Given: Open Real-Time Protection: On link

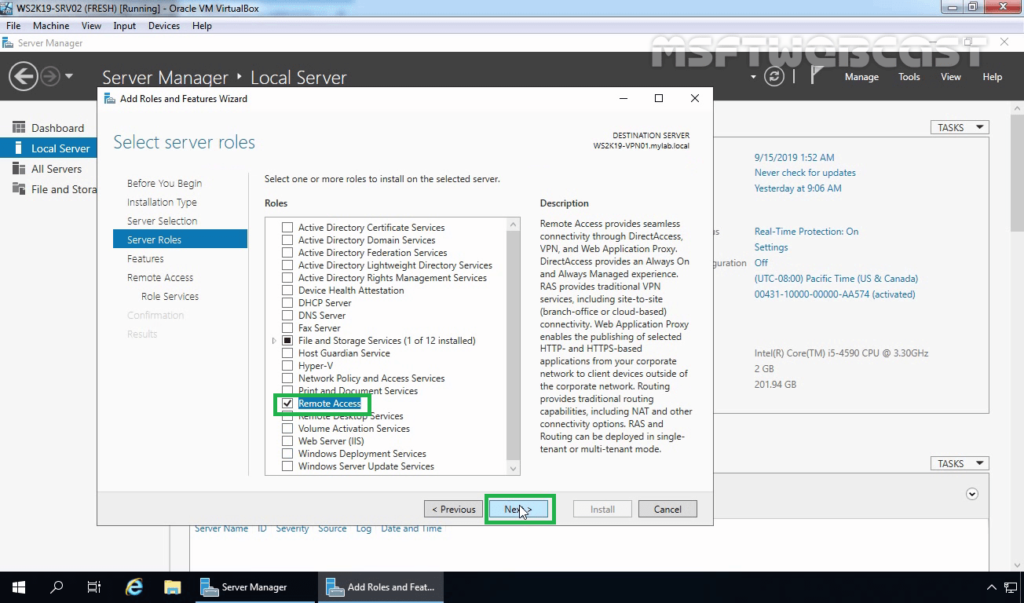Looking at the screenshot, I should [x=806, y=231].
